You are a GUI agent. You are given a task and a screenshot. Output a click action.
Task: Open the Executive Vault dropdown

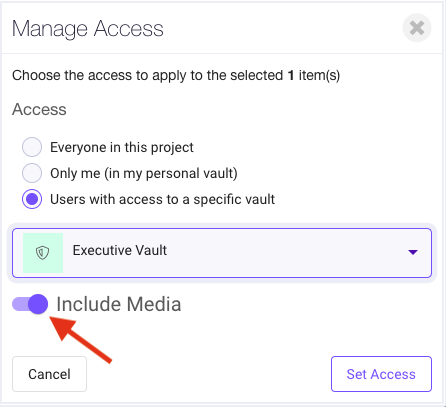pos(222,253)
